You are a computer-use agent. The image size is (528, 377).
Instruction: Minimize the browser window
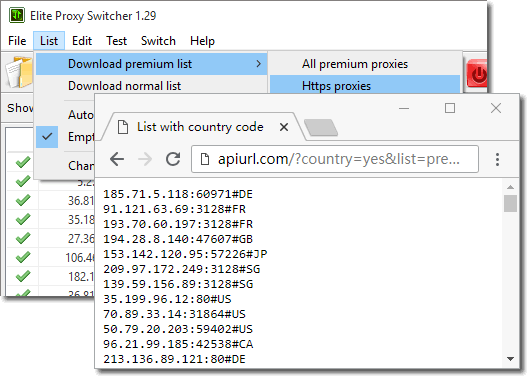click(404, 108)
